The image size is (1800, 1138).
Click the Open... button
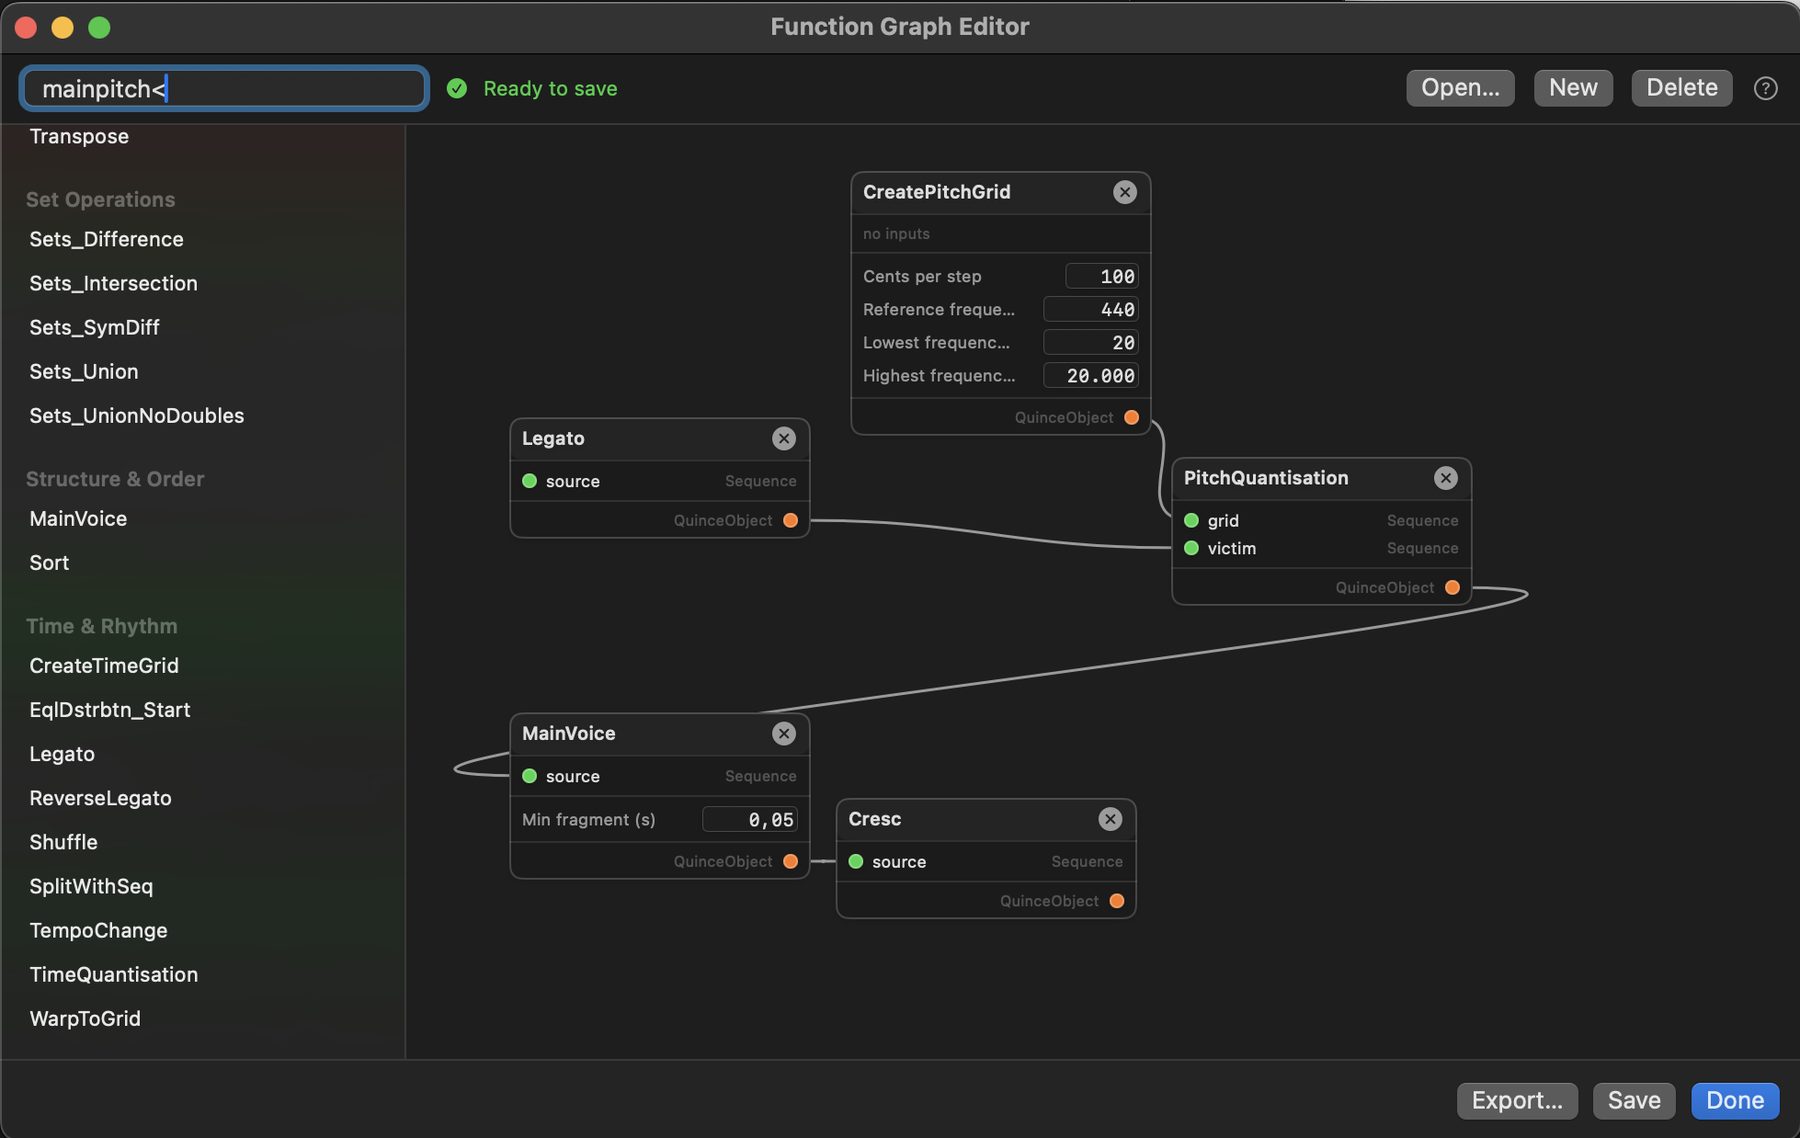(1460, 88)
